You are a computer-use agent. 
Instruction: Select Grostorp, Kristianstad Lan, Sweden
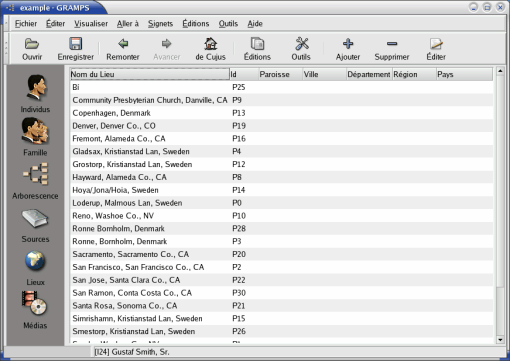pyautogui.click(x=281, y=164)
